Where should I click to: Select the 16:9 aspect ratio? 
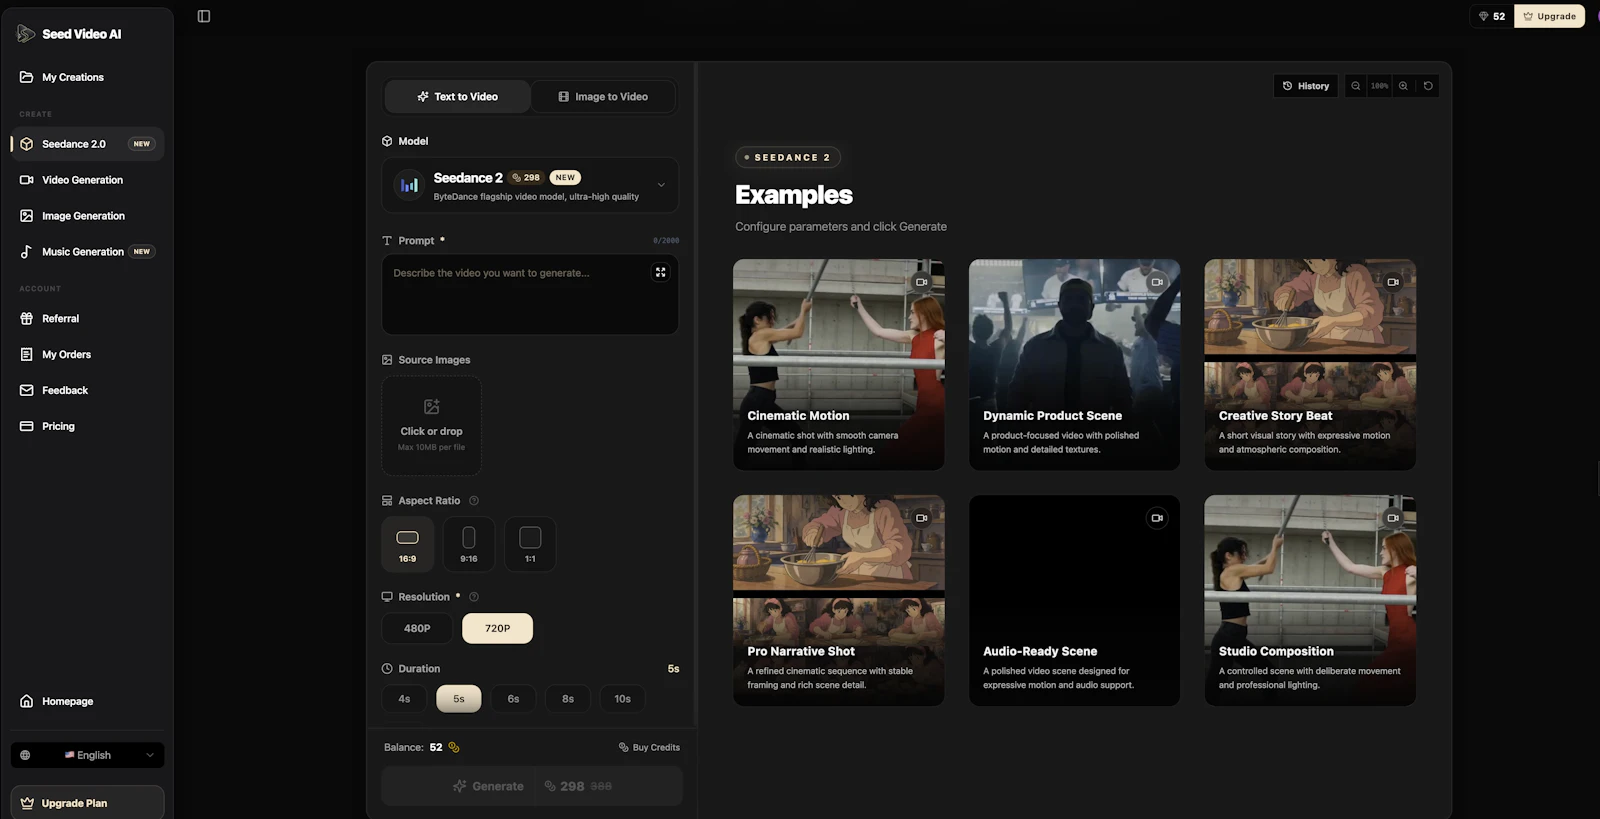(x=408, y=545)
